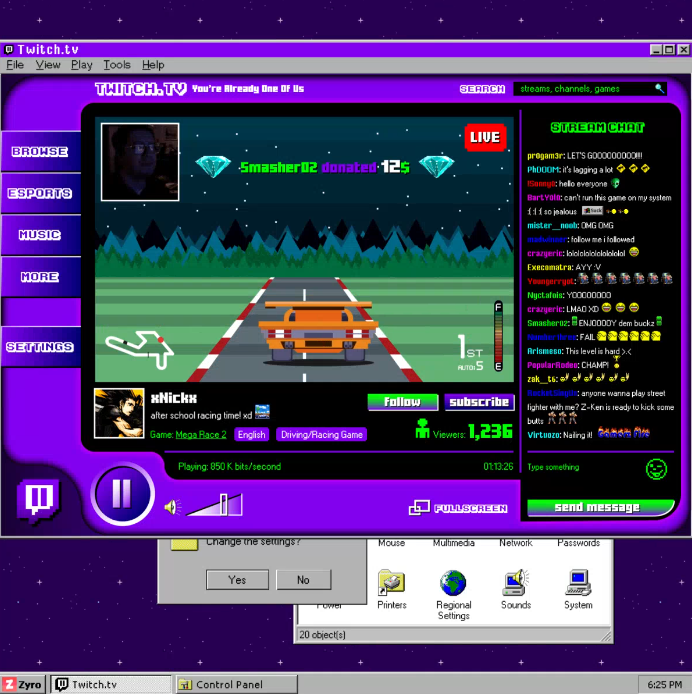
Task: Click the Virtuozo username in chat
Action: [x=544, y=435]
